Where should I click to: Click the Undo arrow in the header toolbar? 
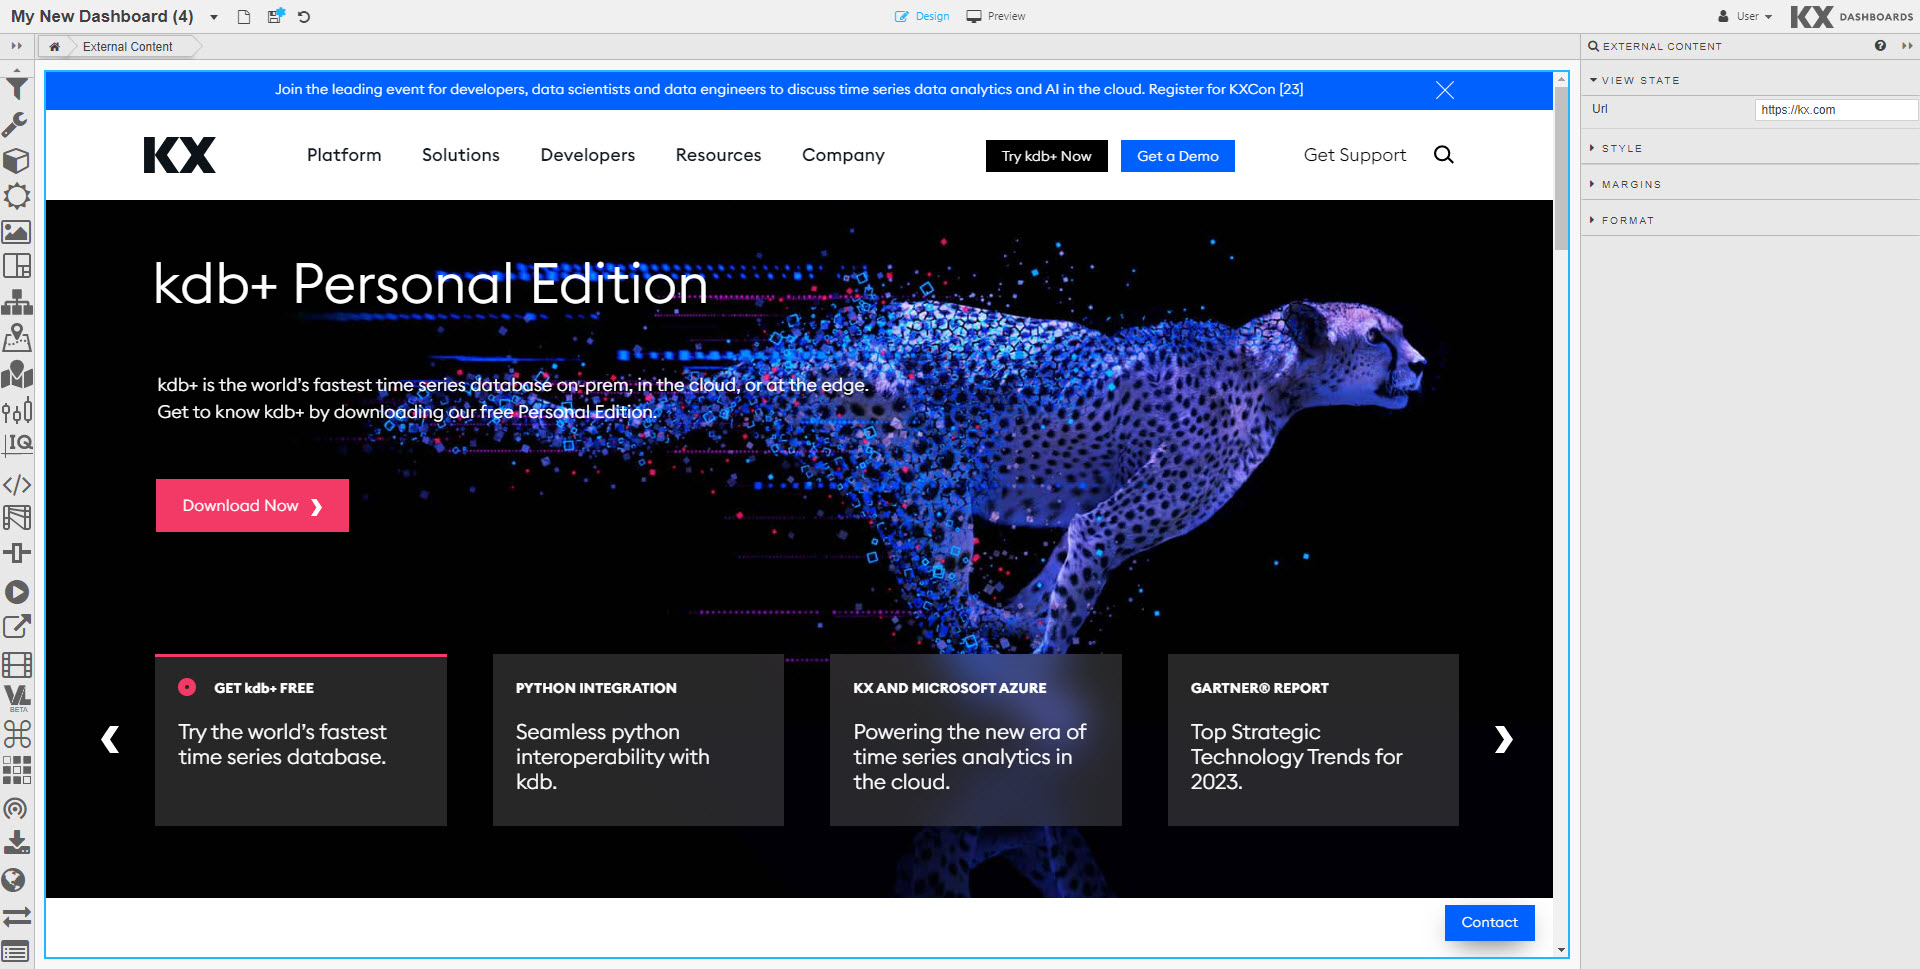coord(304,16)
